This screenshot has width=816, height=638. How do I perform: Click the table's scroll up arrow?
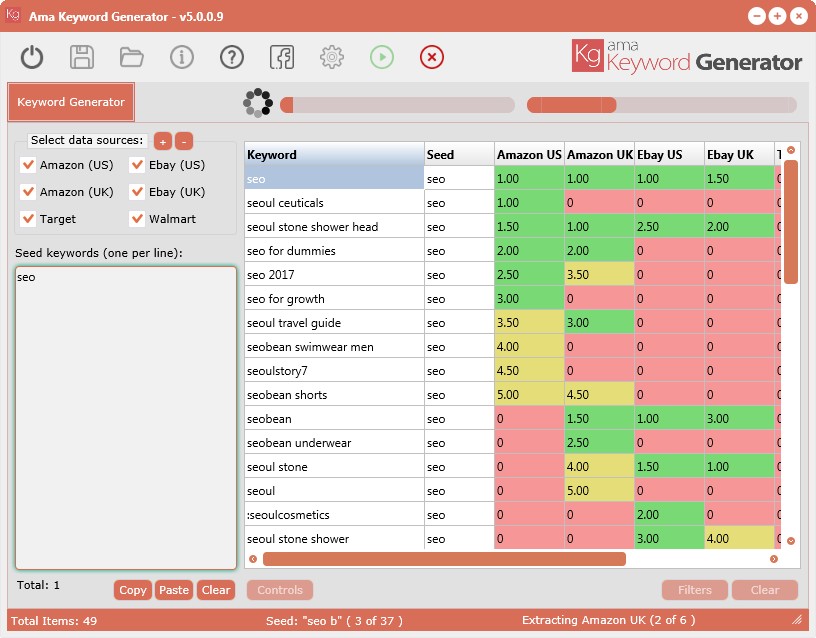tap(790, 150)
